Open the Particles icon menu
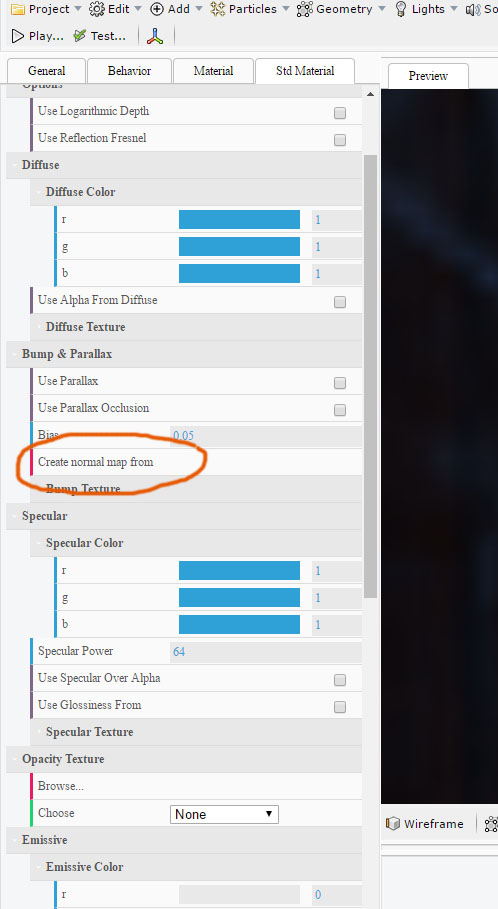This screenshot has height=909, width=498. click(217, 9)
